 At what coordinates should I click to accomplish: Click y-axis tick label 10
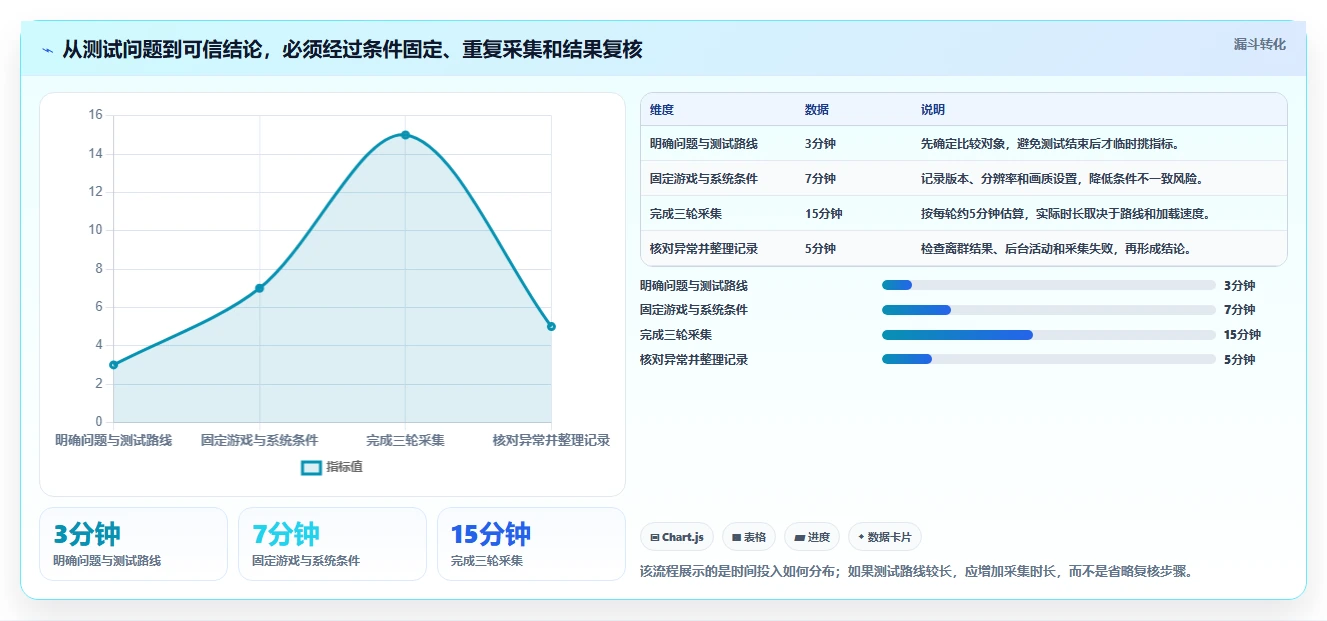pos(96,230)
